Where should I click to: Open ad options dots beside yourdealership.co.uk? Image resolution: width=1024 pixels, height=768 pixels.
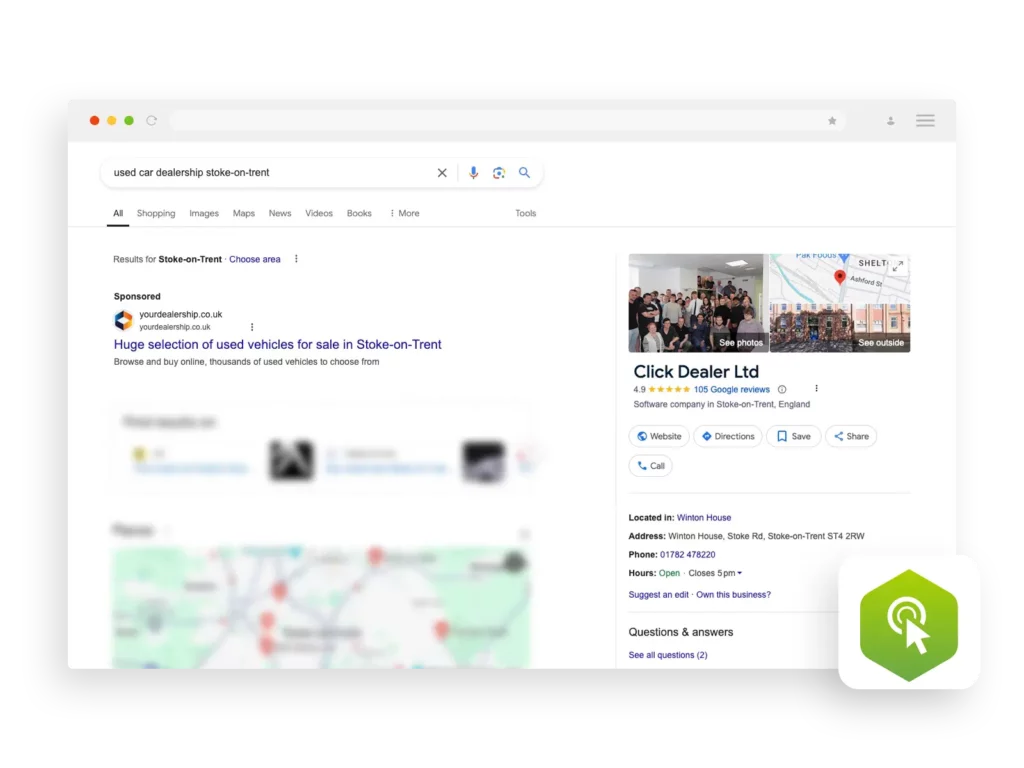[x=252, y=327]
